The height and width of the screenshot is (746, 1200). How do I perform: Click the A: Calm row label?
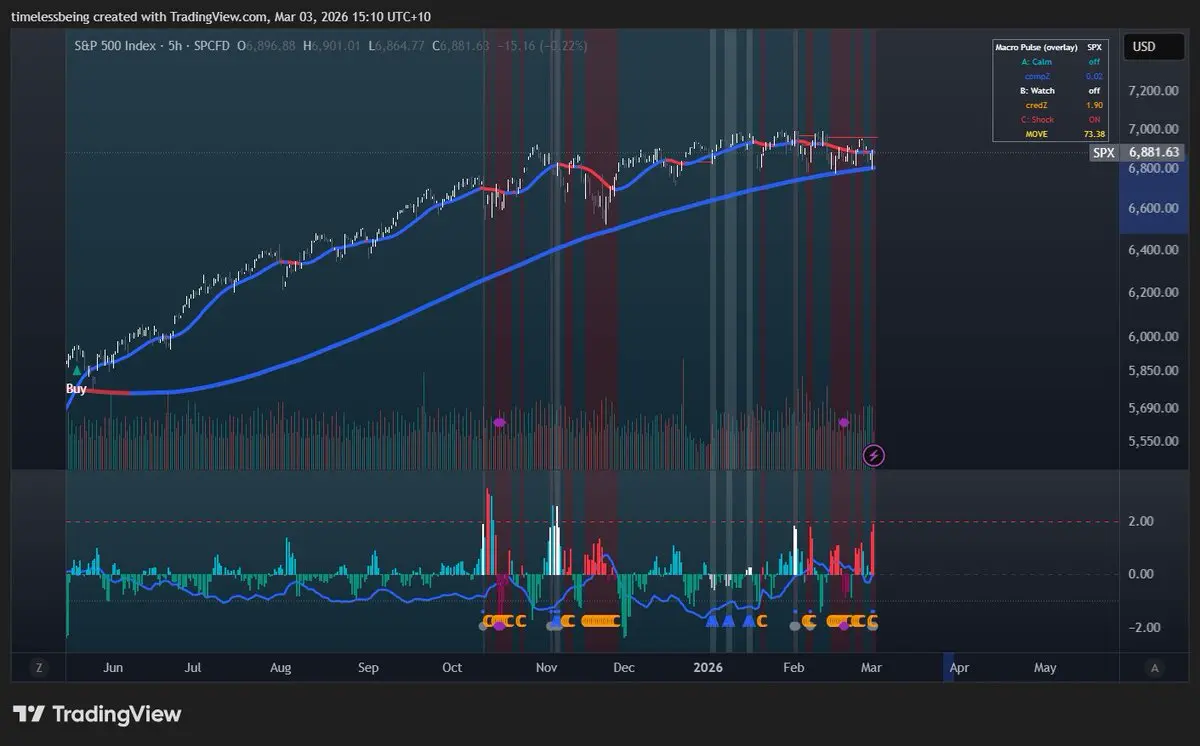(x=1037, y=62)
